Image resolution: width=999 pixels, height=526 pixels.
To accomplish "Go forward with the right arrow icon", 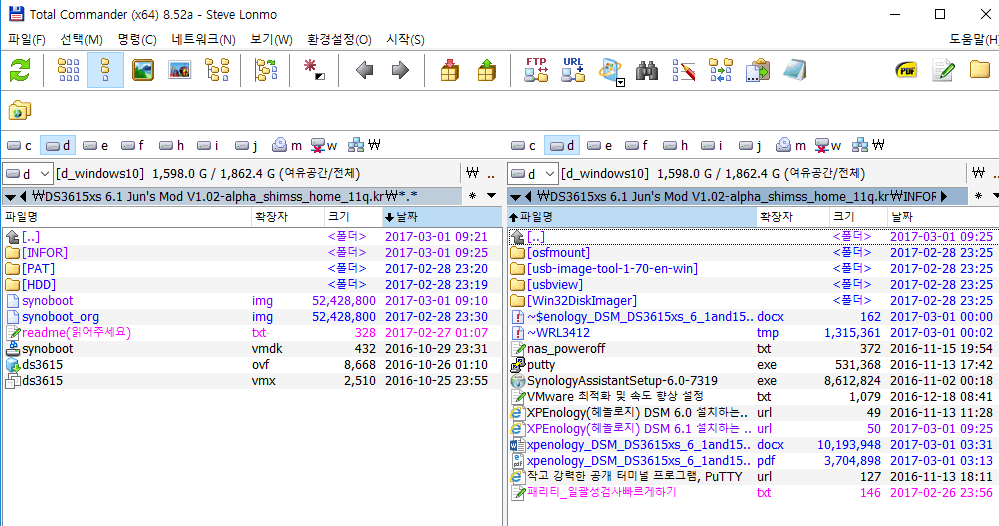I will click(400, 70).
